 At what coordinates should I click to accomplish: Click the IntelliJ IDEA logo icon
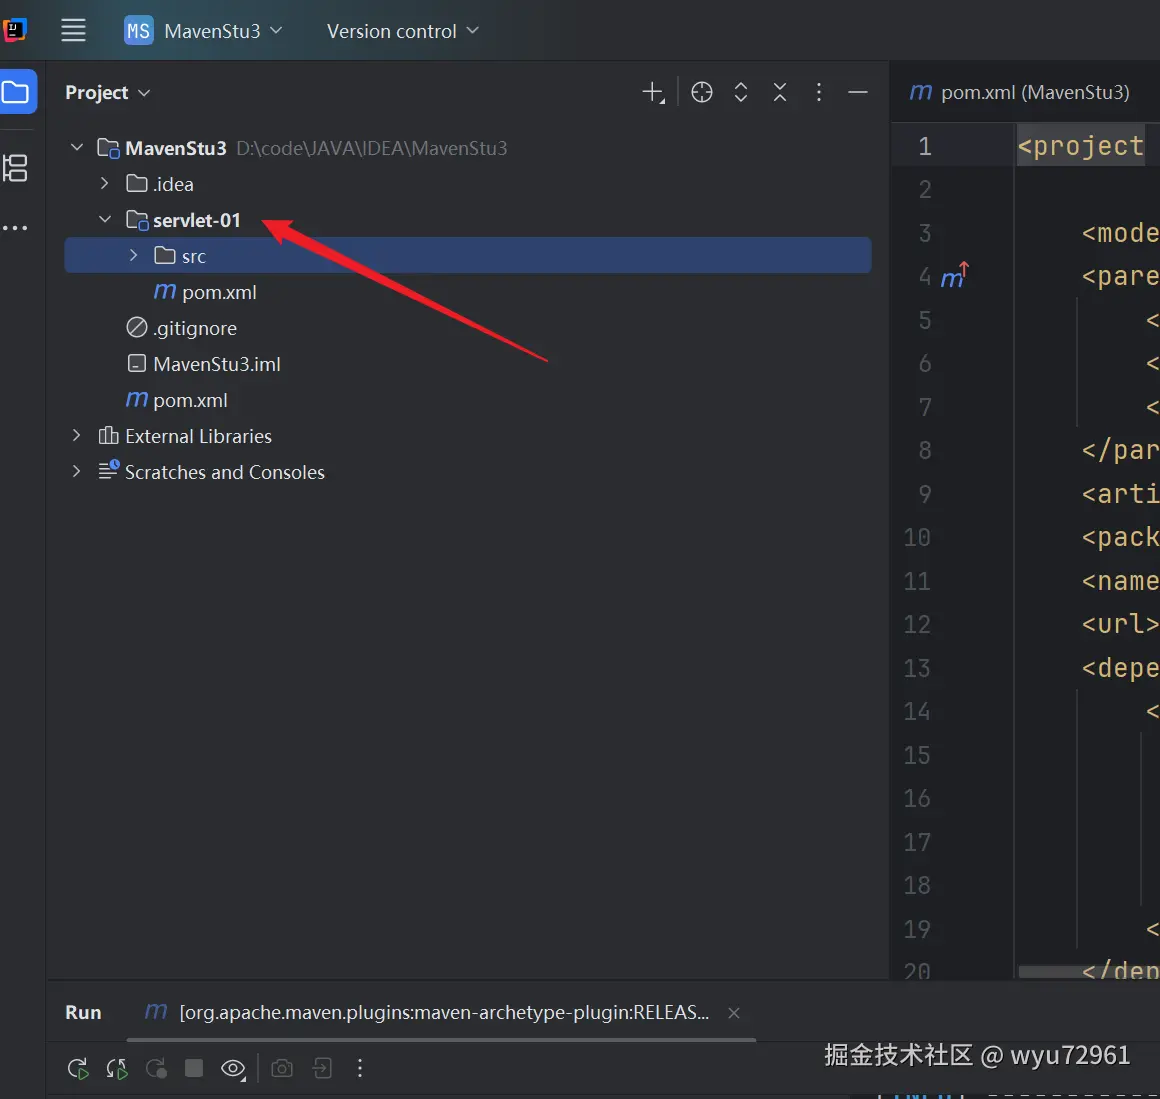15,30
